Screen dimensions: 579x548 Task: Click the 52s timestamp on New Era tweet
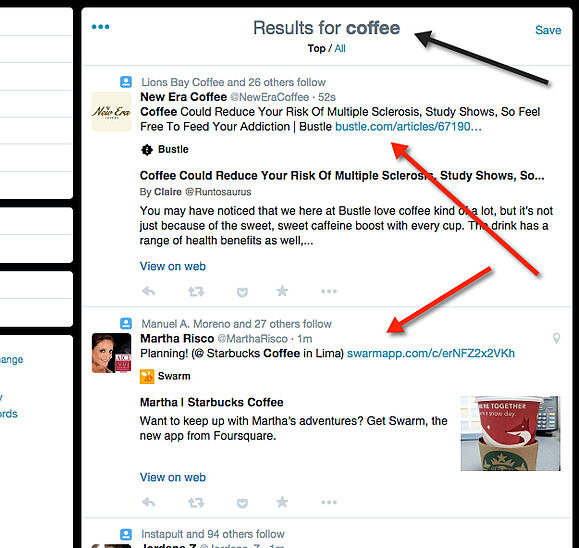tap(327, 97)
